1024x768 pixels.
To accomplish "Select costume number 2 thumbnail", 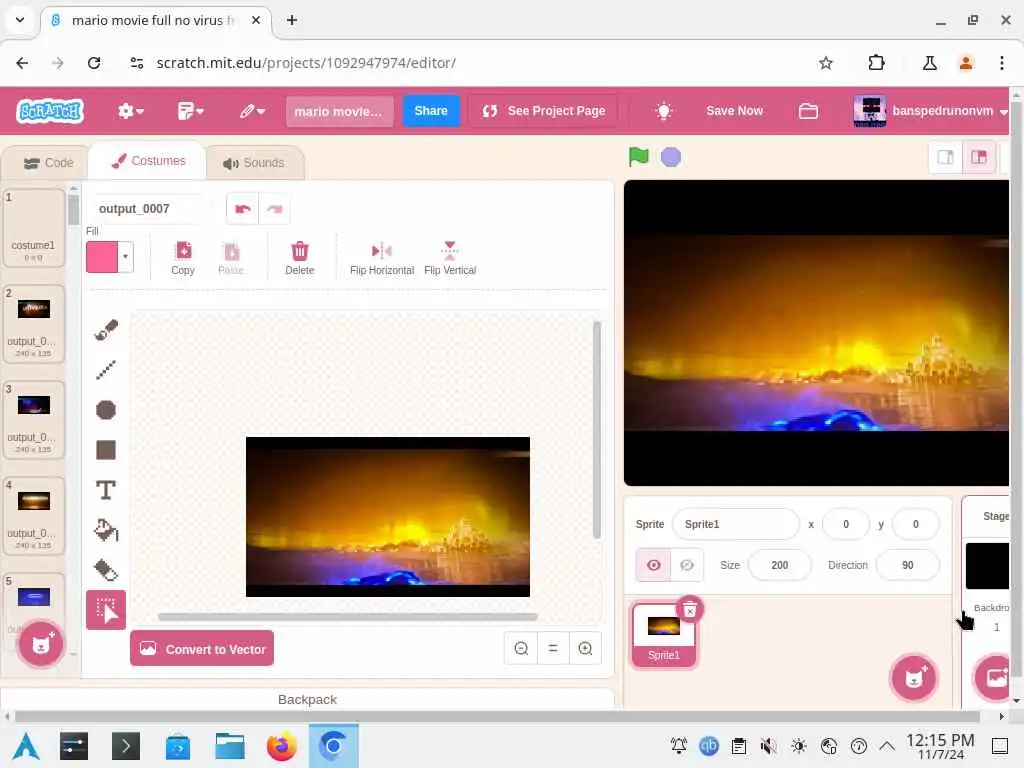I will (x=33, y=324).
